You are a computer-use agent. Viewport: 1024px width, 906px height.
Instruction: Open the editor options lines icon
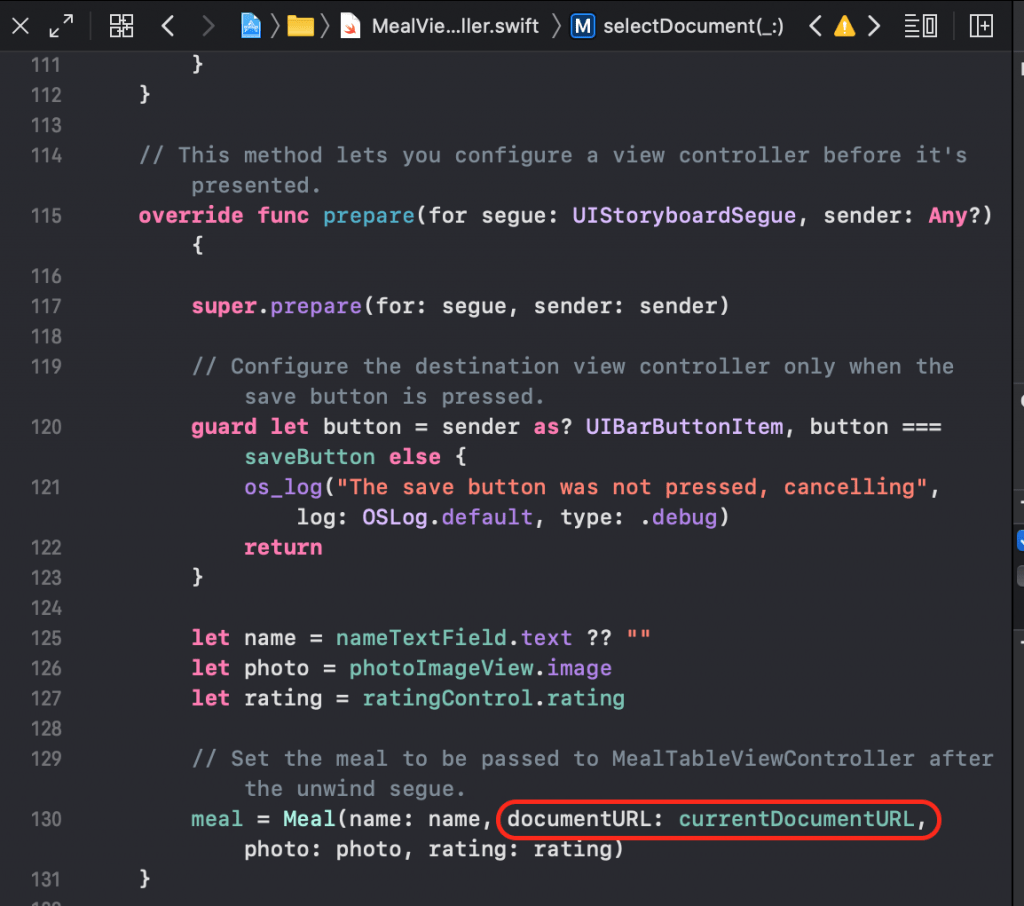coord(920,26)
